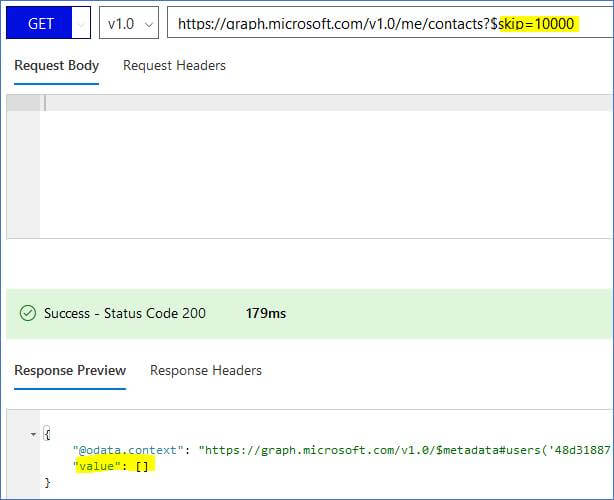Click the 179ms response time label
Screen dimensions: 614x500
pyautogui.click(x=266, y=314)
